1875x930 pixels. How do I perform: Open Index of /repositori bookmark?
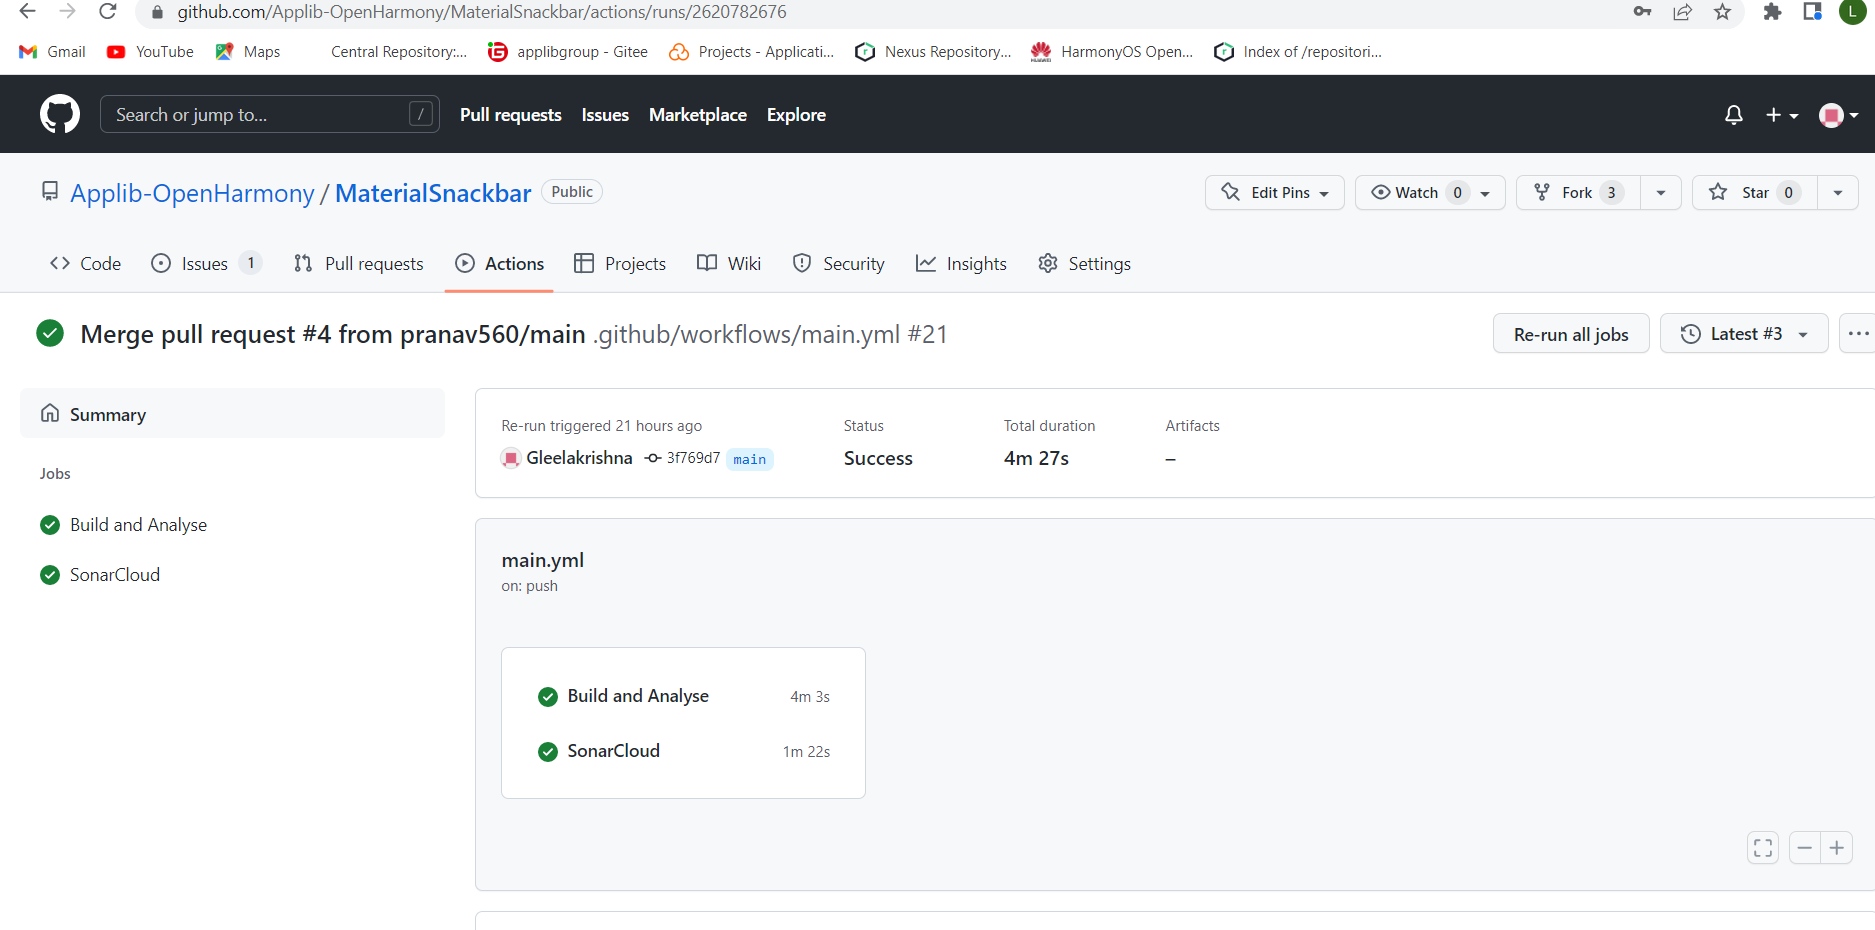coord(1297,52)
